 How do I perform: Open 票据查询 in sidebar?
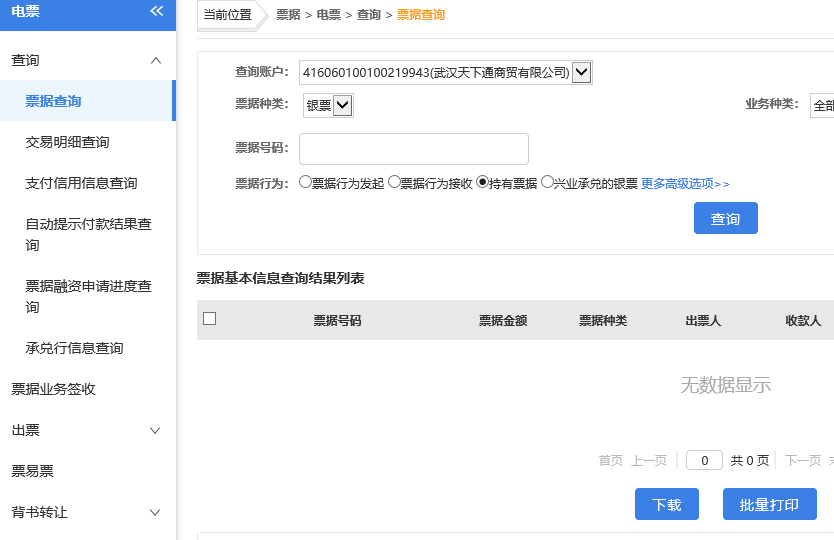[88, 101]
